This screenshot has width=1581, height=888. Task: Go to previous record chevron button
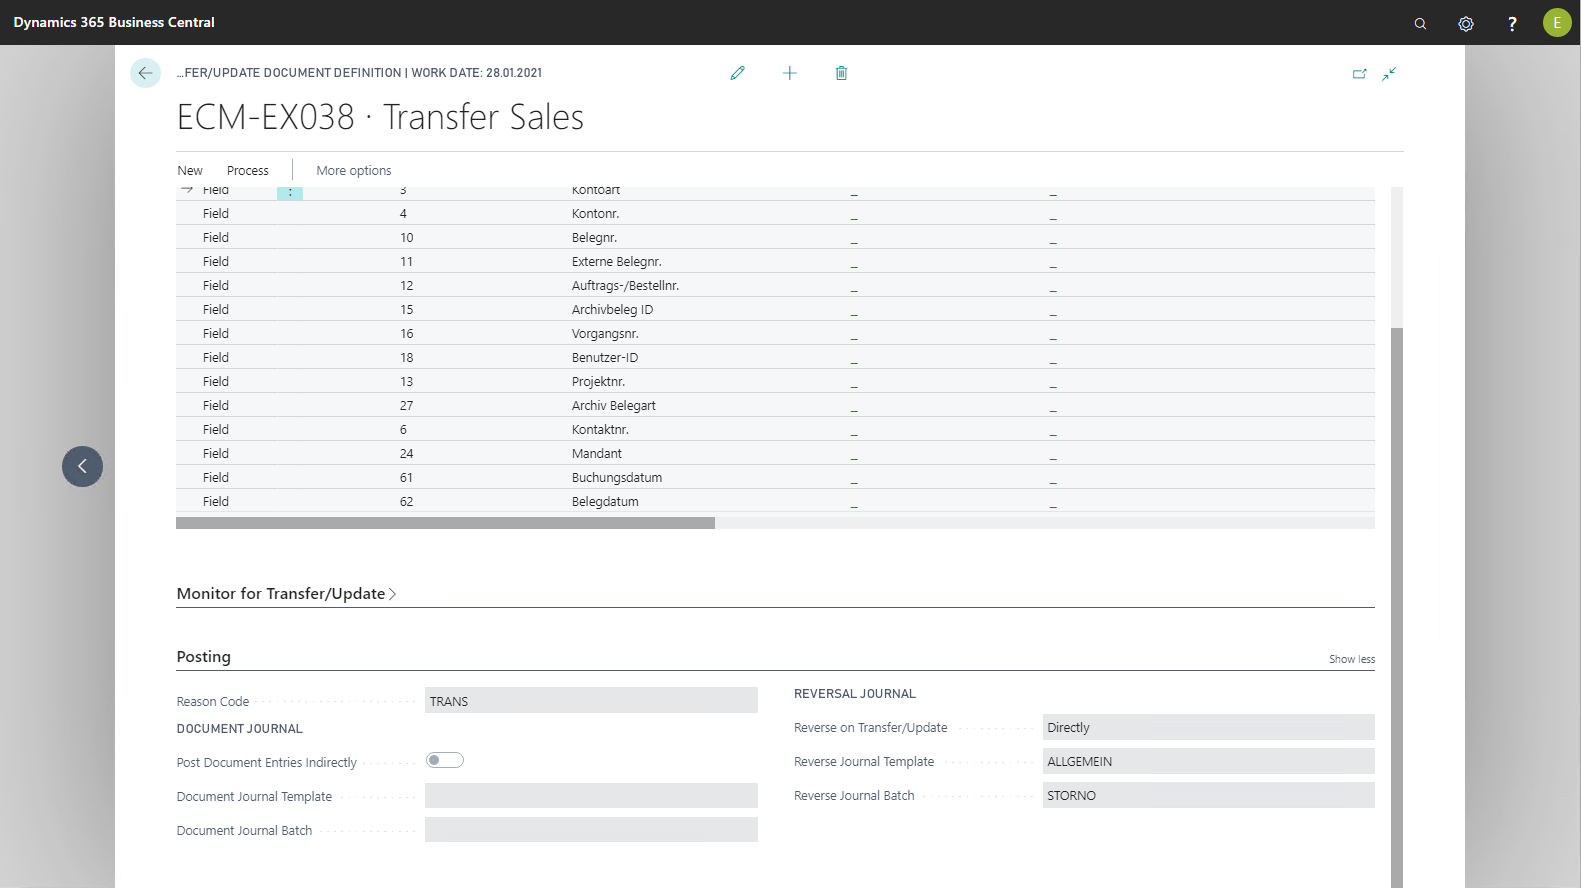[82, 467]
